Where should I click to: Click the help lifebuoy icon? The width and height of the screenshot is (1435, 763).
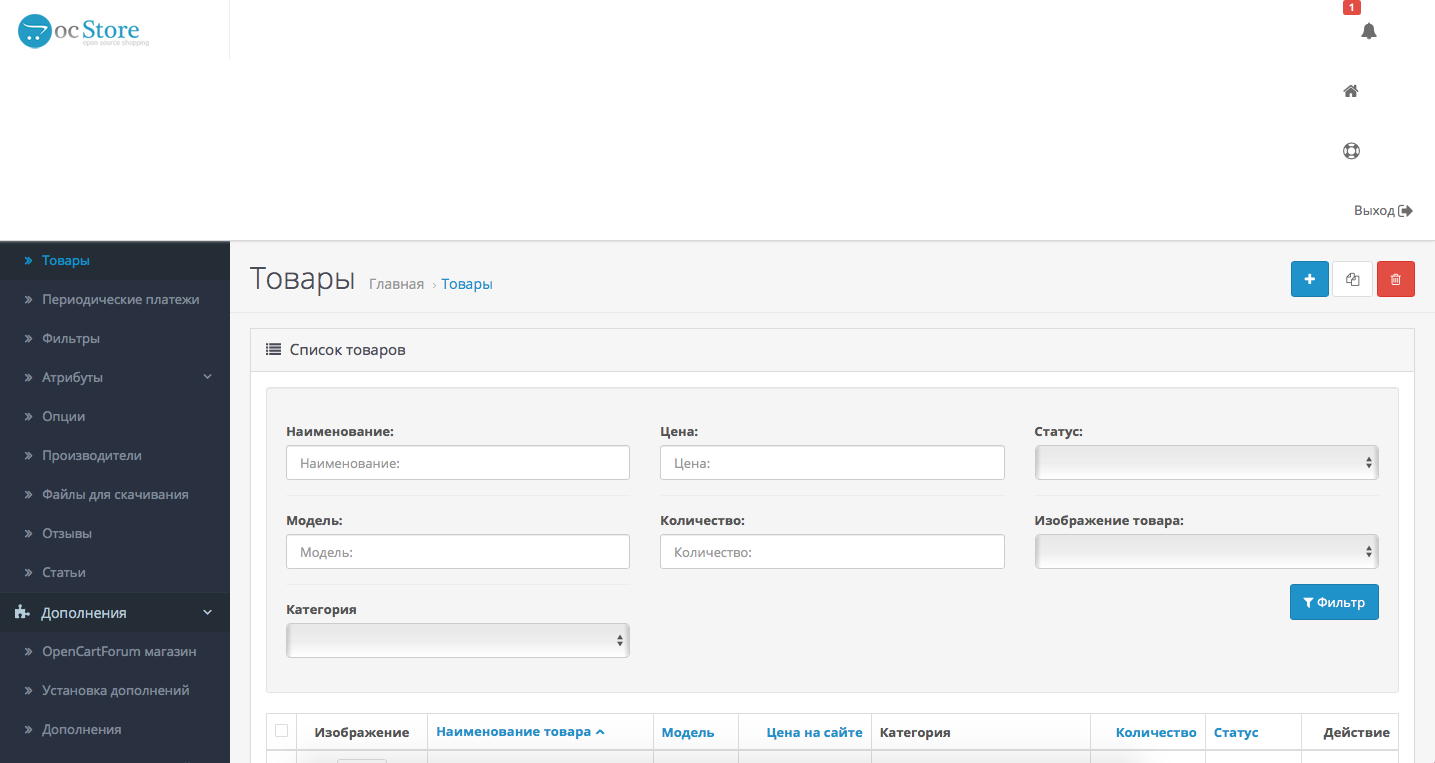coord(1351,151)
